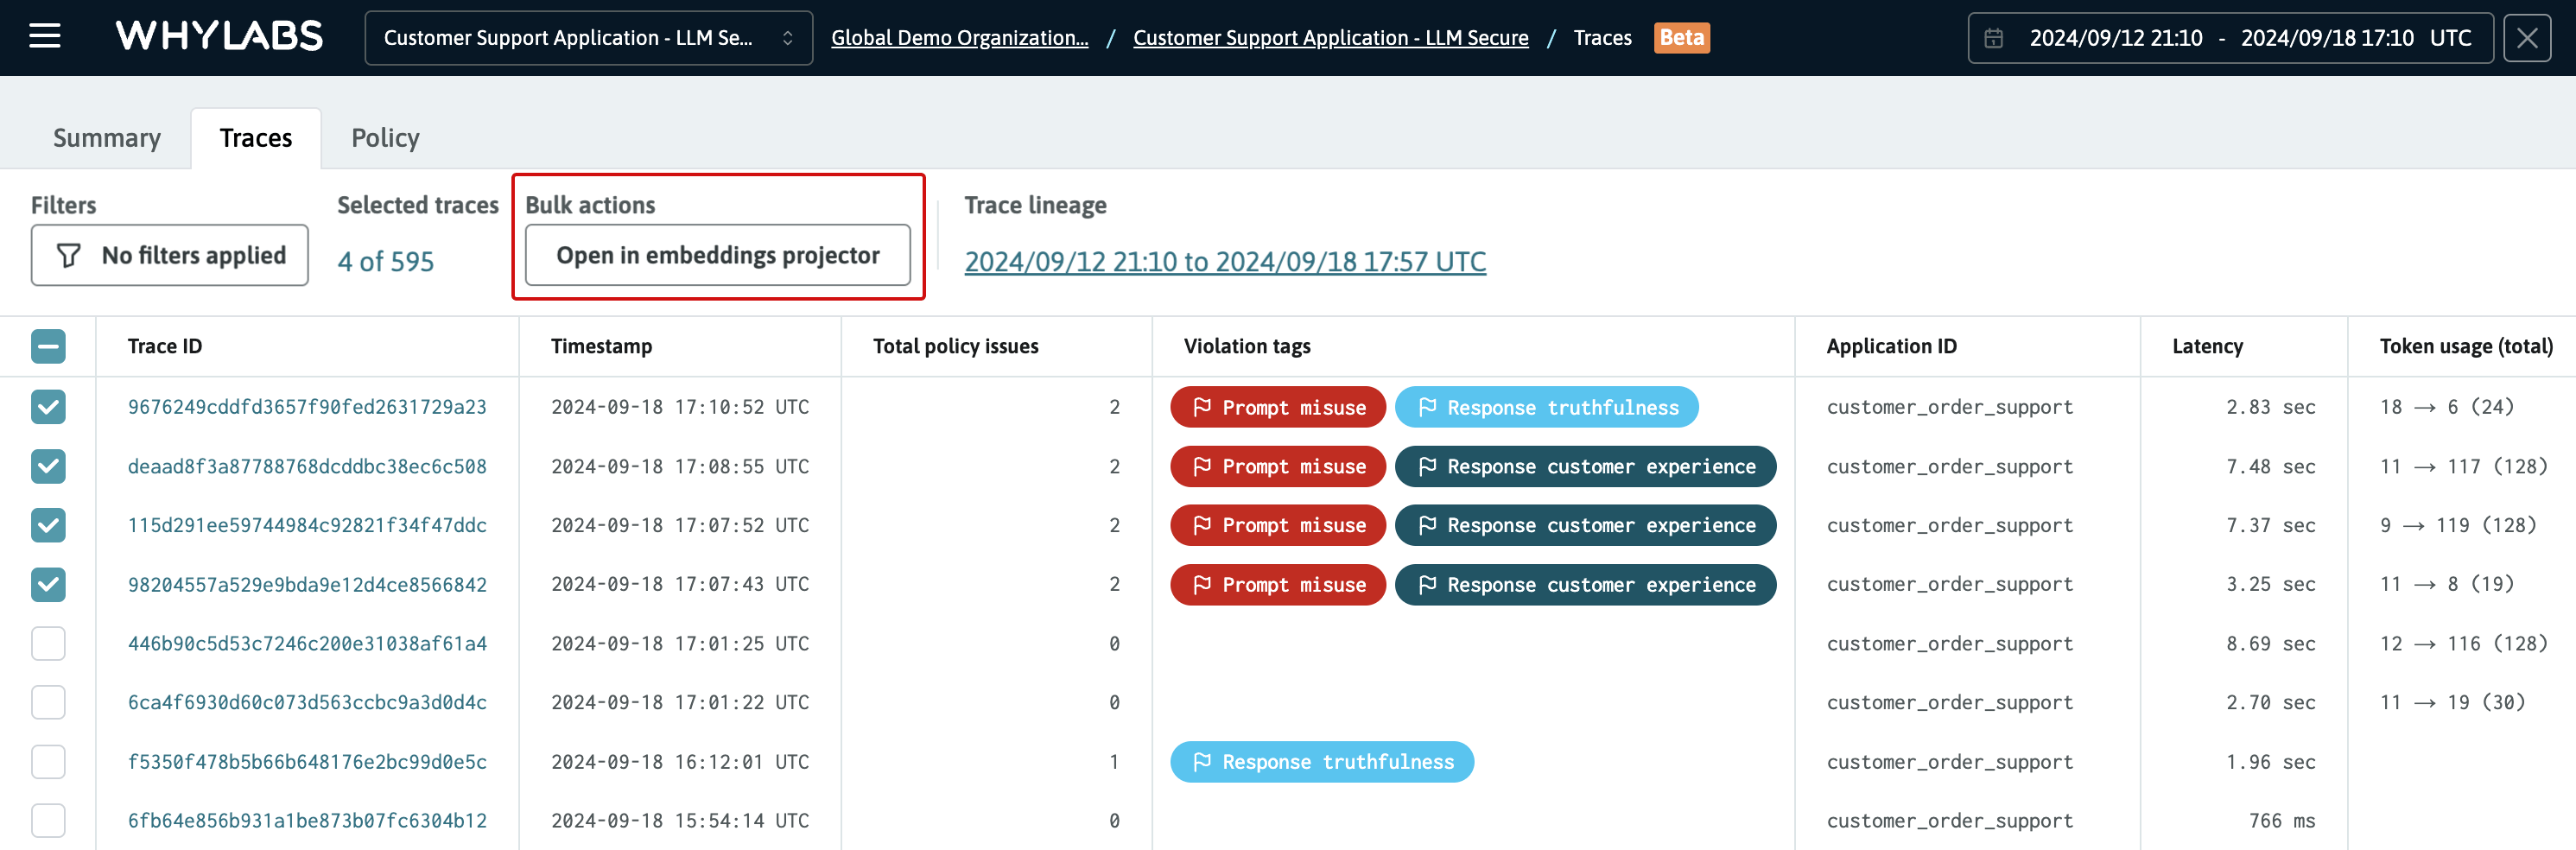Click Open in embeddings projector button

[717, 256]
